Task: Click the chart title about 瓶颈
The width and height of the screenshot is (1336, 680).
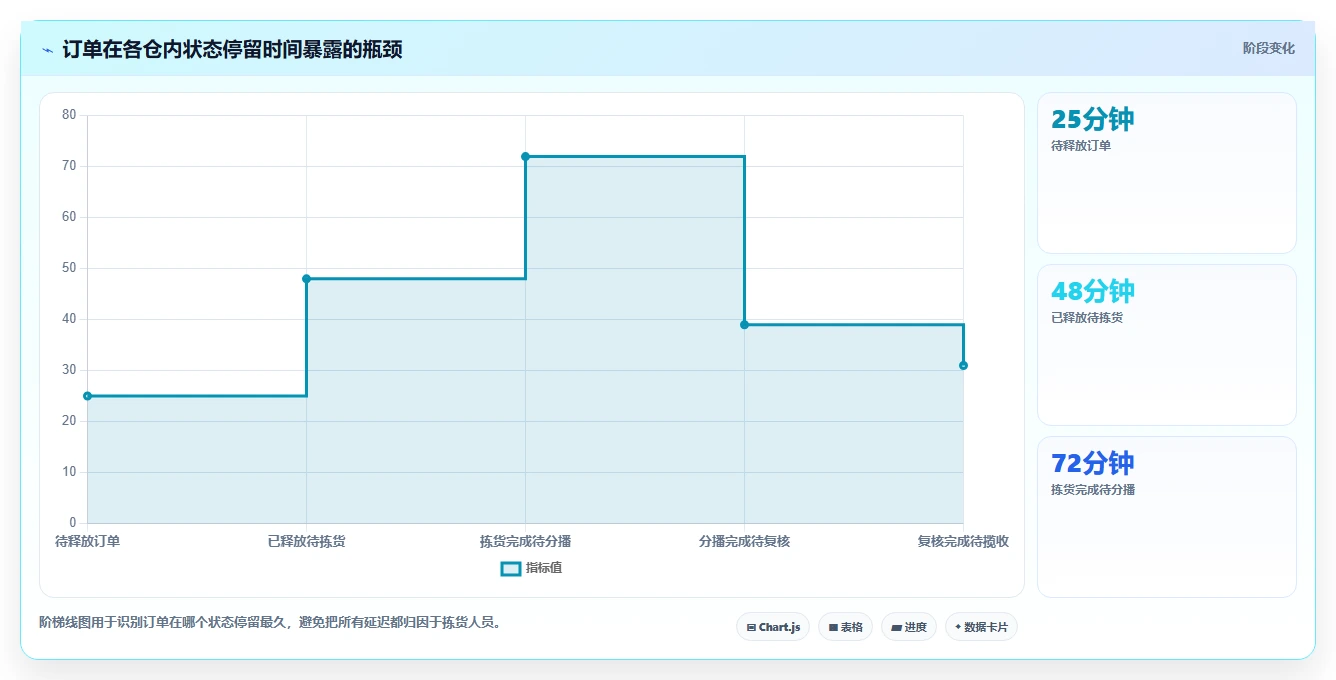Action: (x=232, y=49)
